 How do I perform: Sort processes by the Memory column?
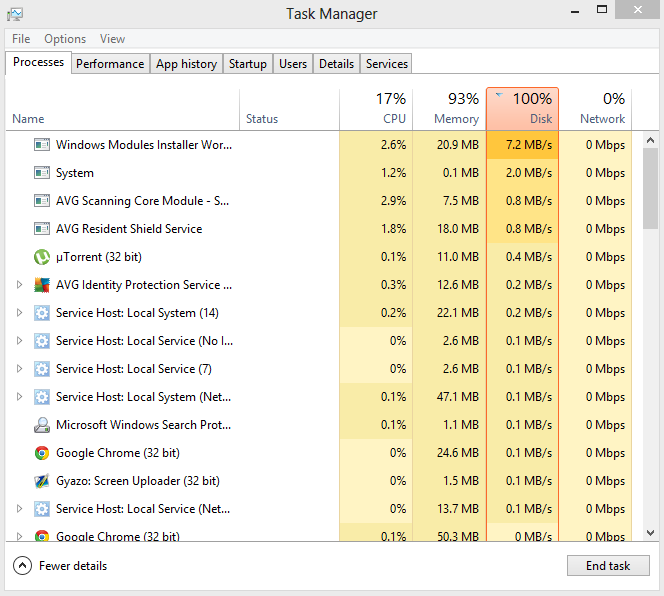[x=448, y=109]
